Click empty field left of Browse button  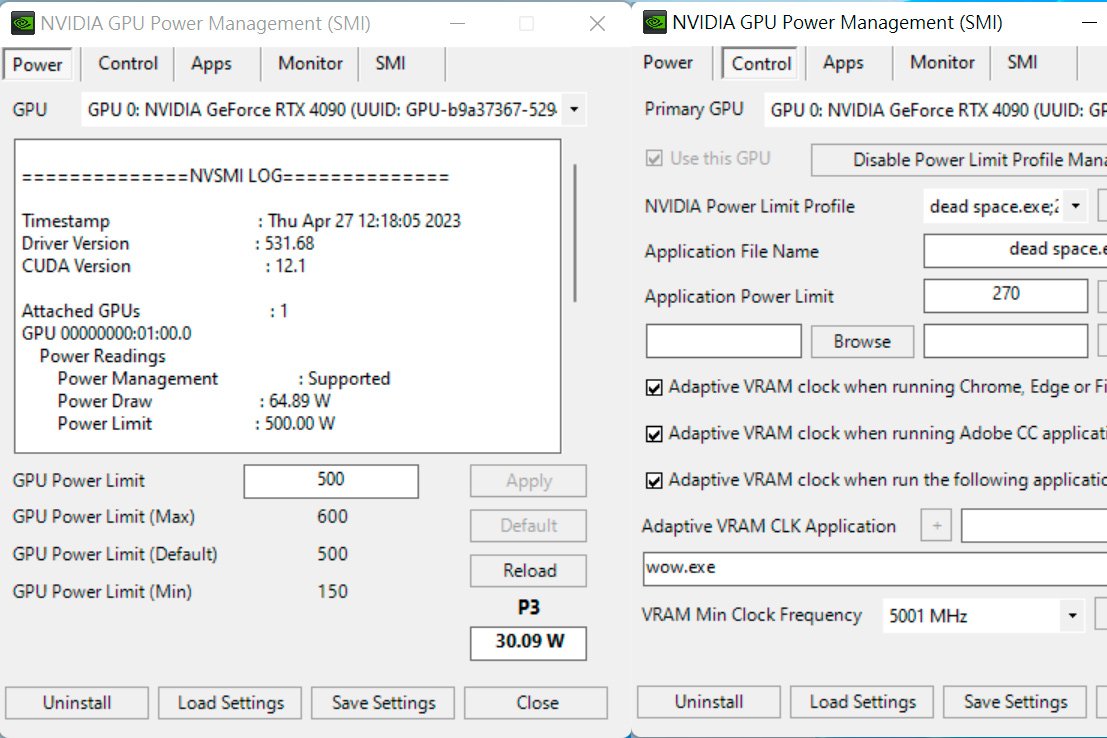tap(724, 341)
